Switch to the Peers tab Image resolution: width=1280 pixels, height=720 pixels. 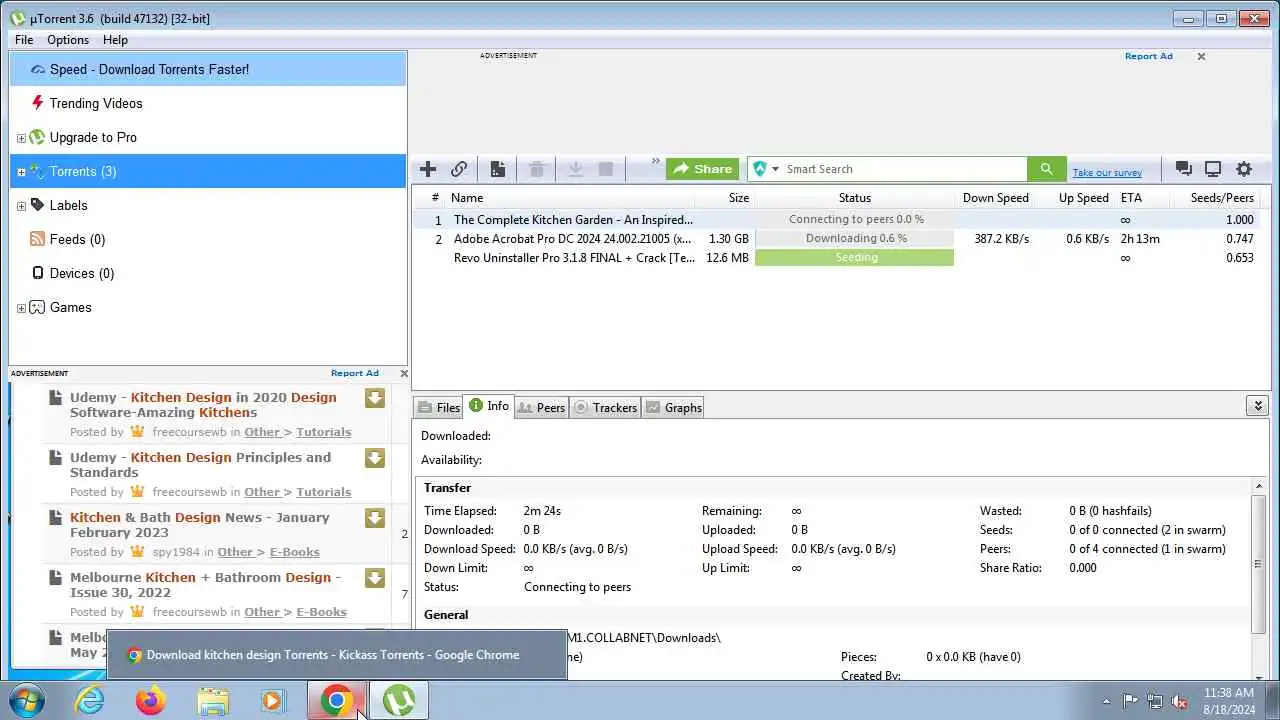[542, 407]
